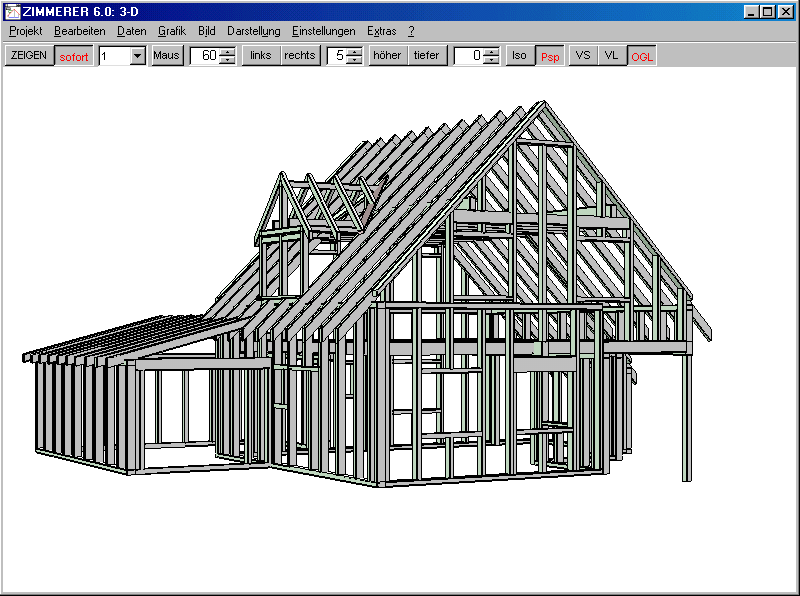Open the dropdown showing value 1
Screen dimensions: 800x596
click(138, 56)
